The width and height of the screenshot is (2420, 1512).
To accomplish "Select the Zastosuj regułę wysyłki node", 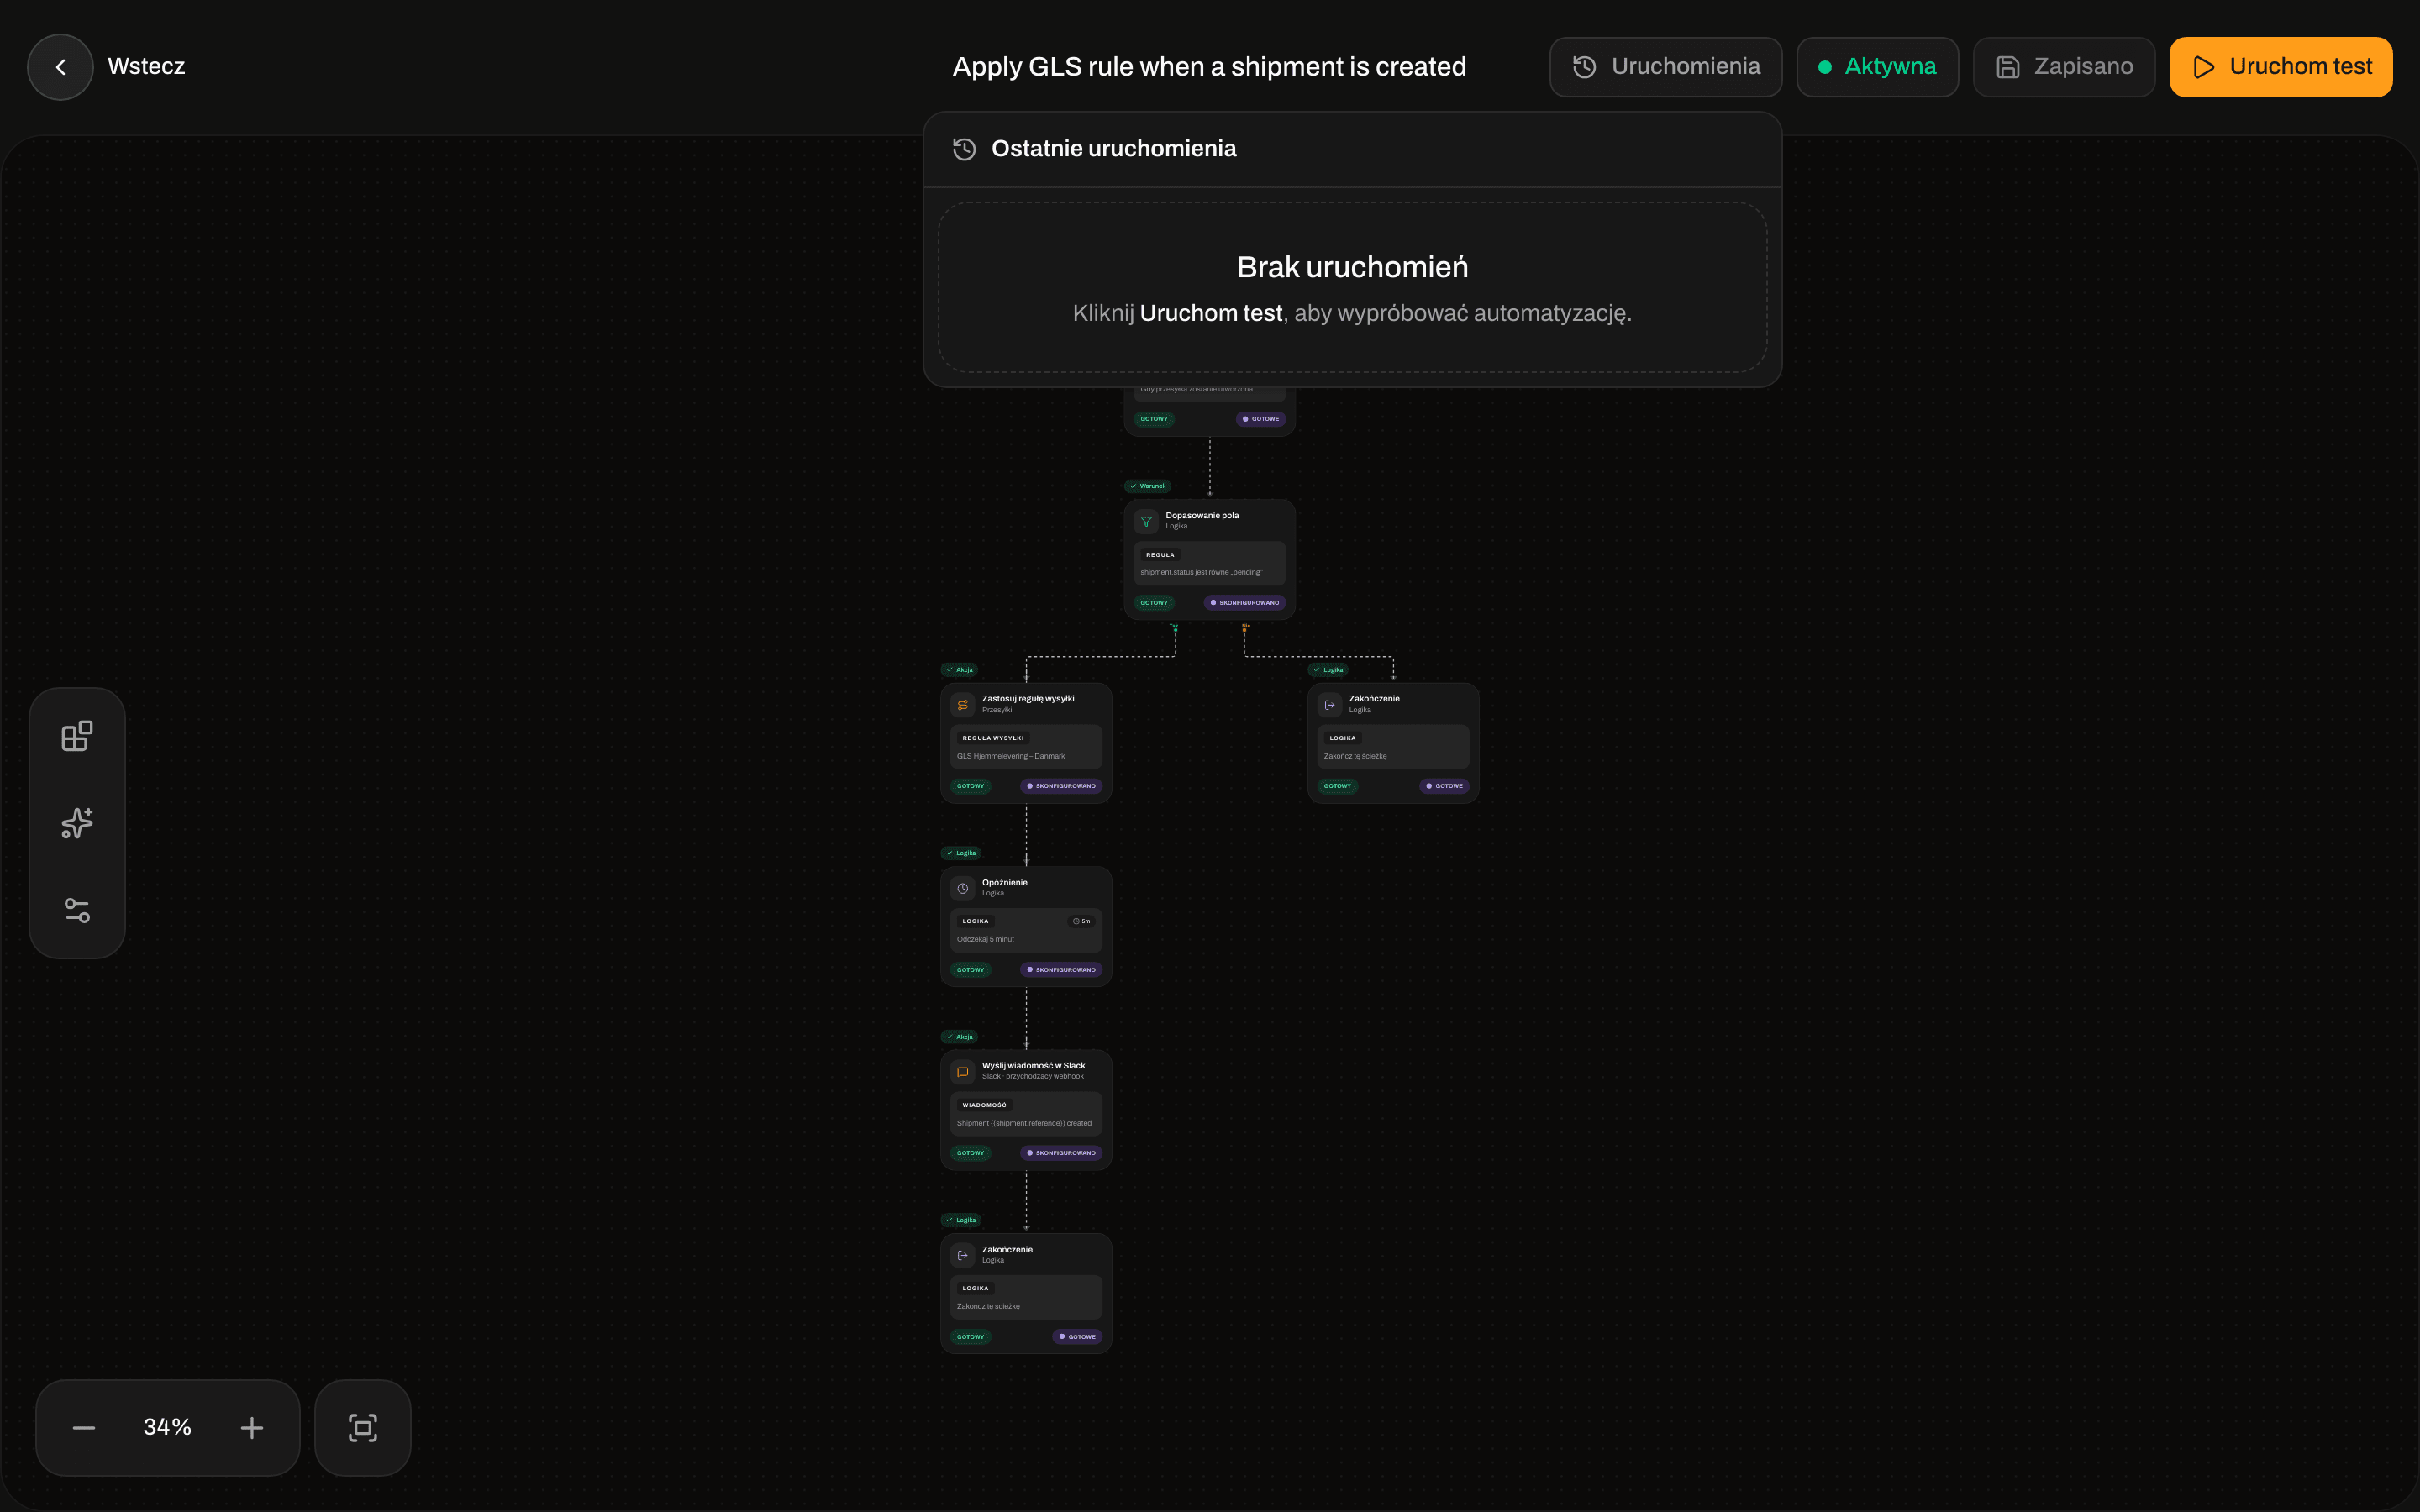I will [x=1026, y=743].
